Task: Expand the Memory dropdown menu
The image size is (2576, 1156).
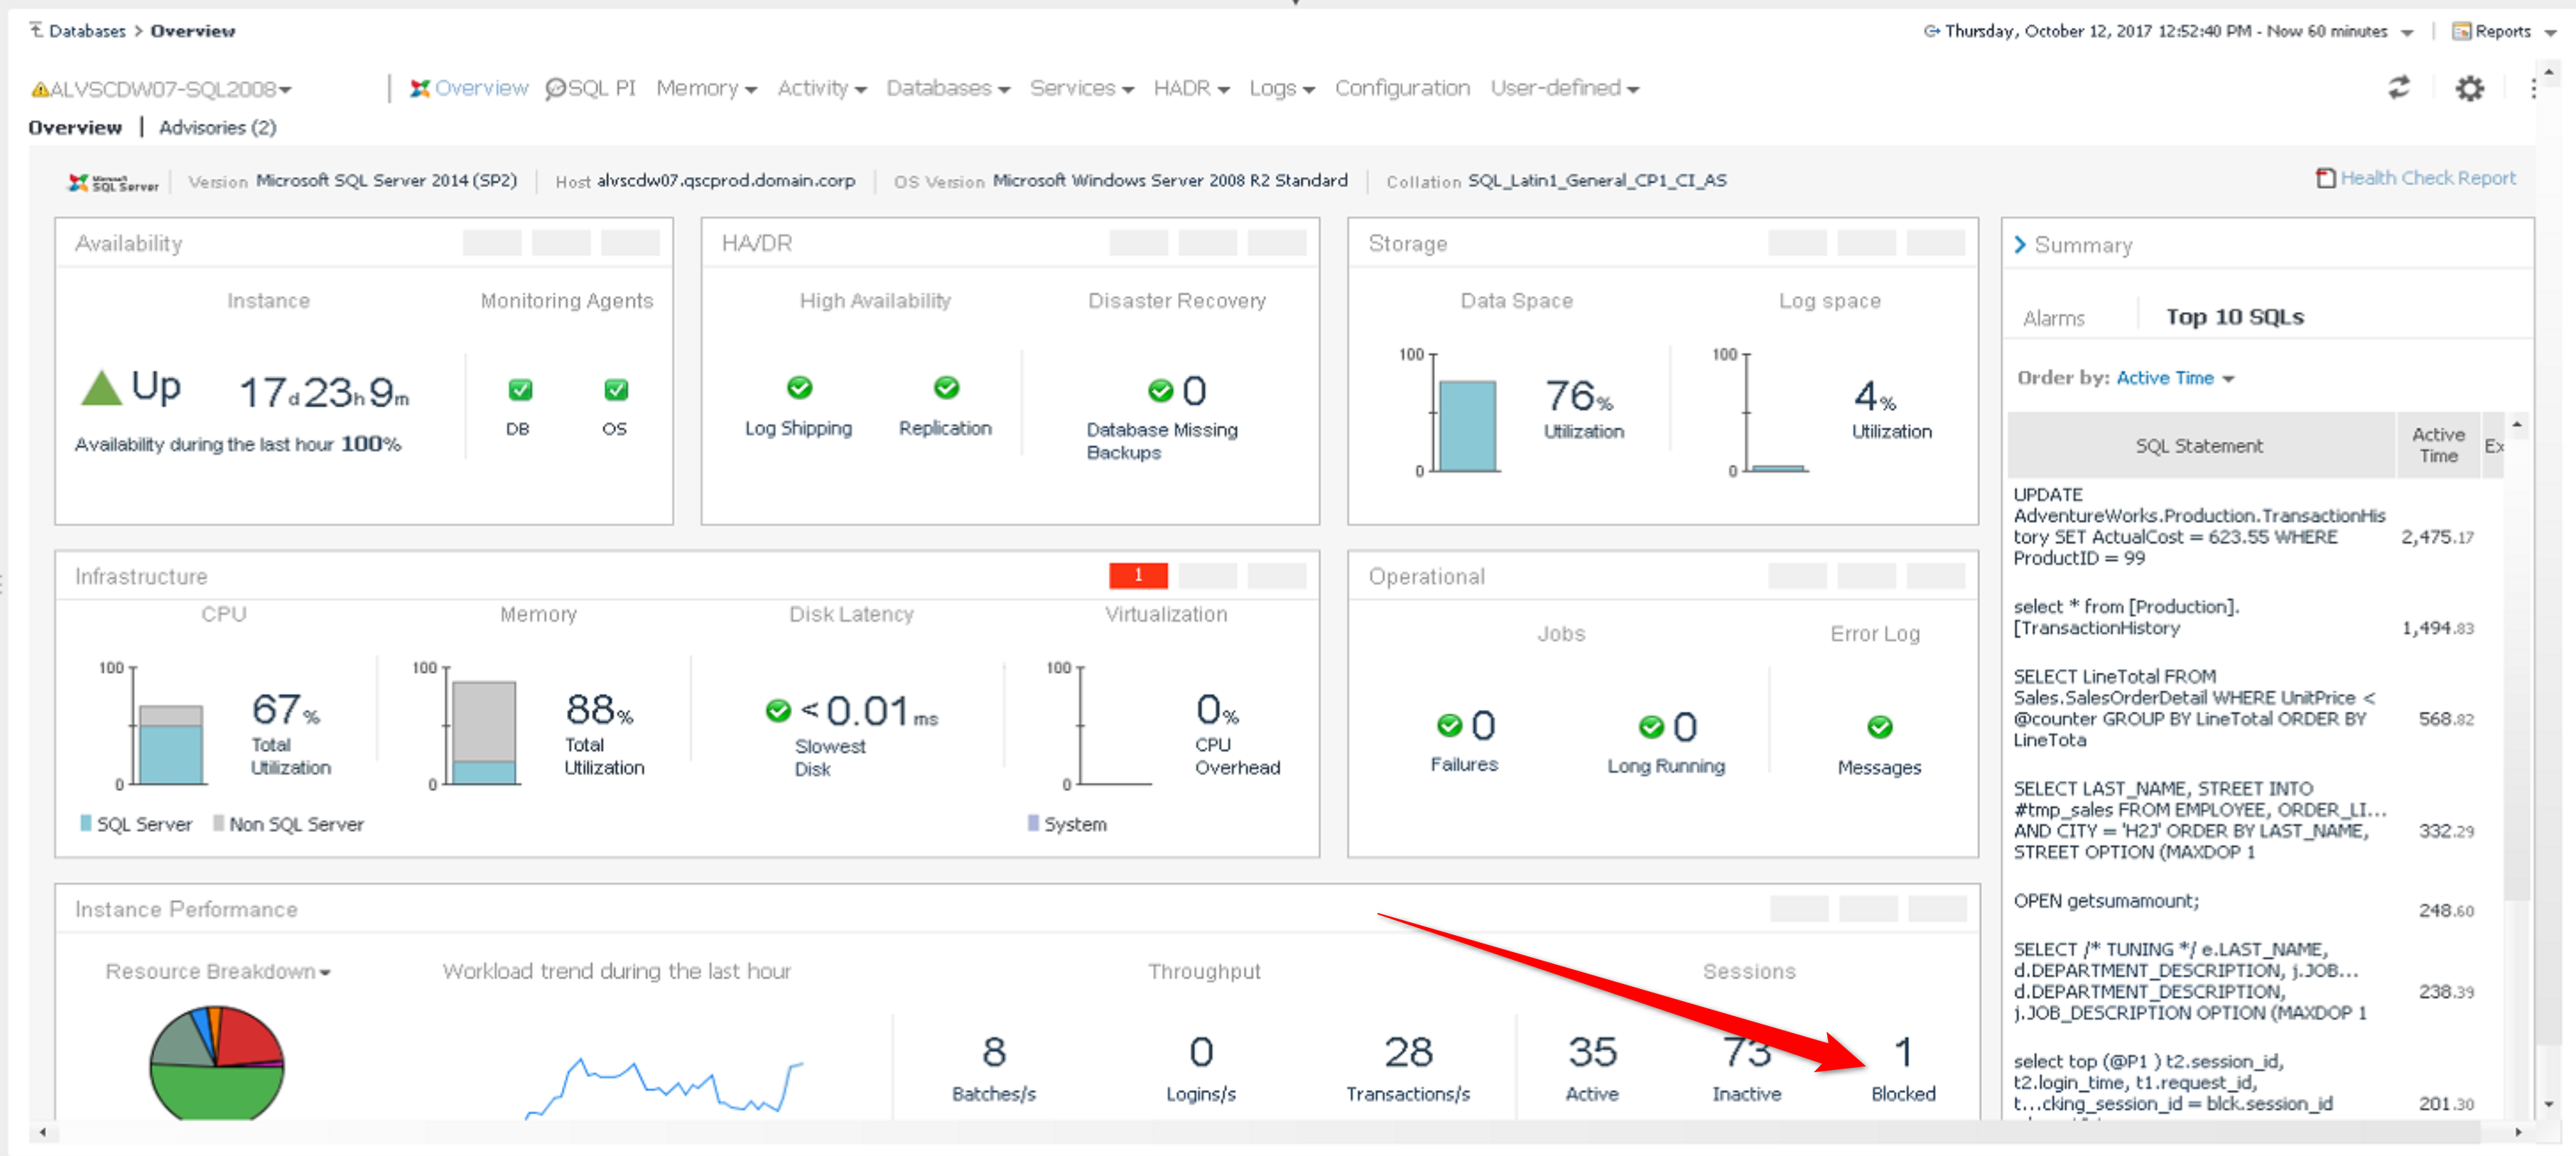Action: [x=706, y=88]
